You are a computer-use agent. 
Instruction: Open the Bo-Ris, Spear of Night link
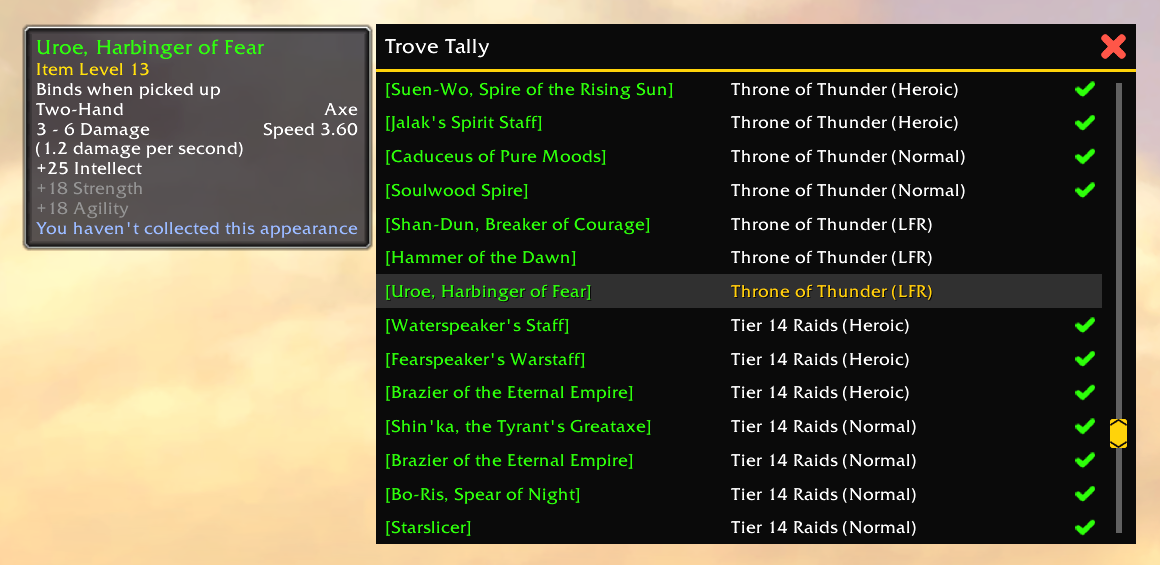click(x=482, y=494)
